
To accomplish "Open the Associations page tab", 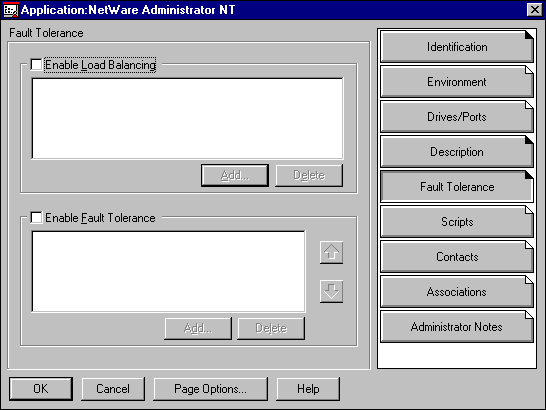I will (x=457, y=292).
